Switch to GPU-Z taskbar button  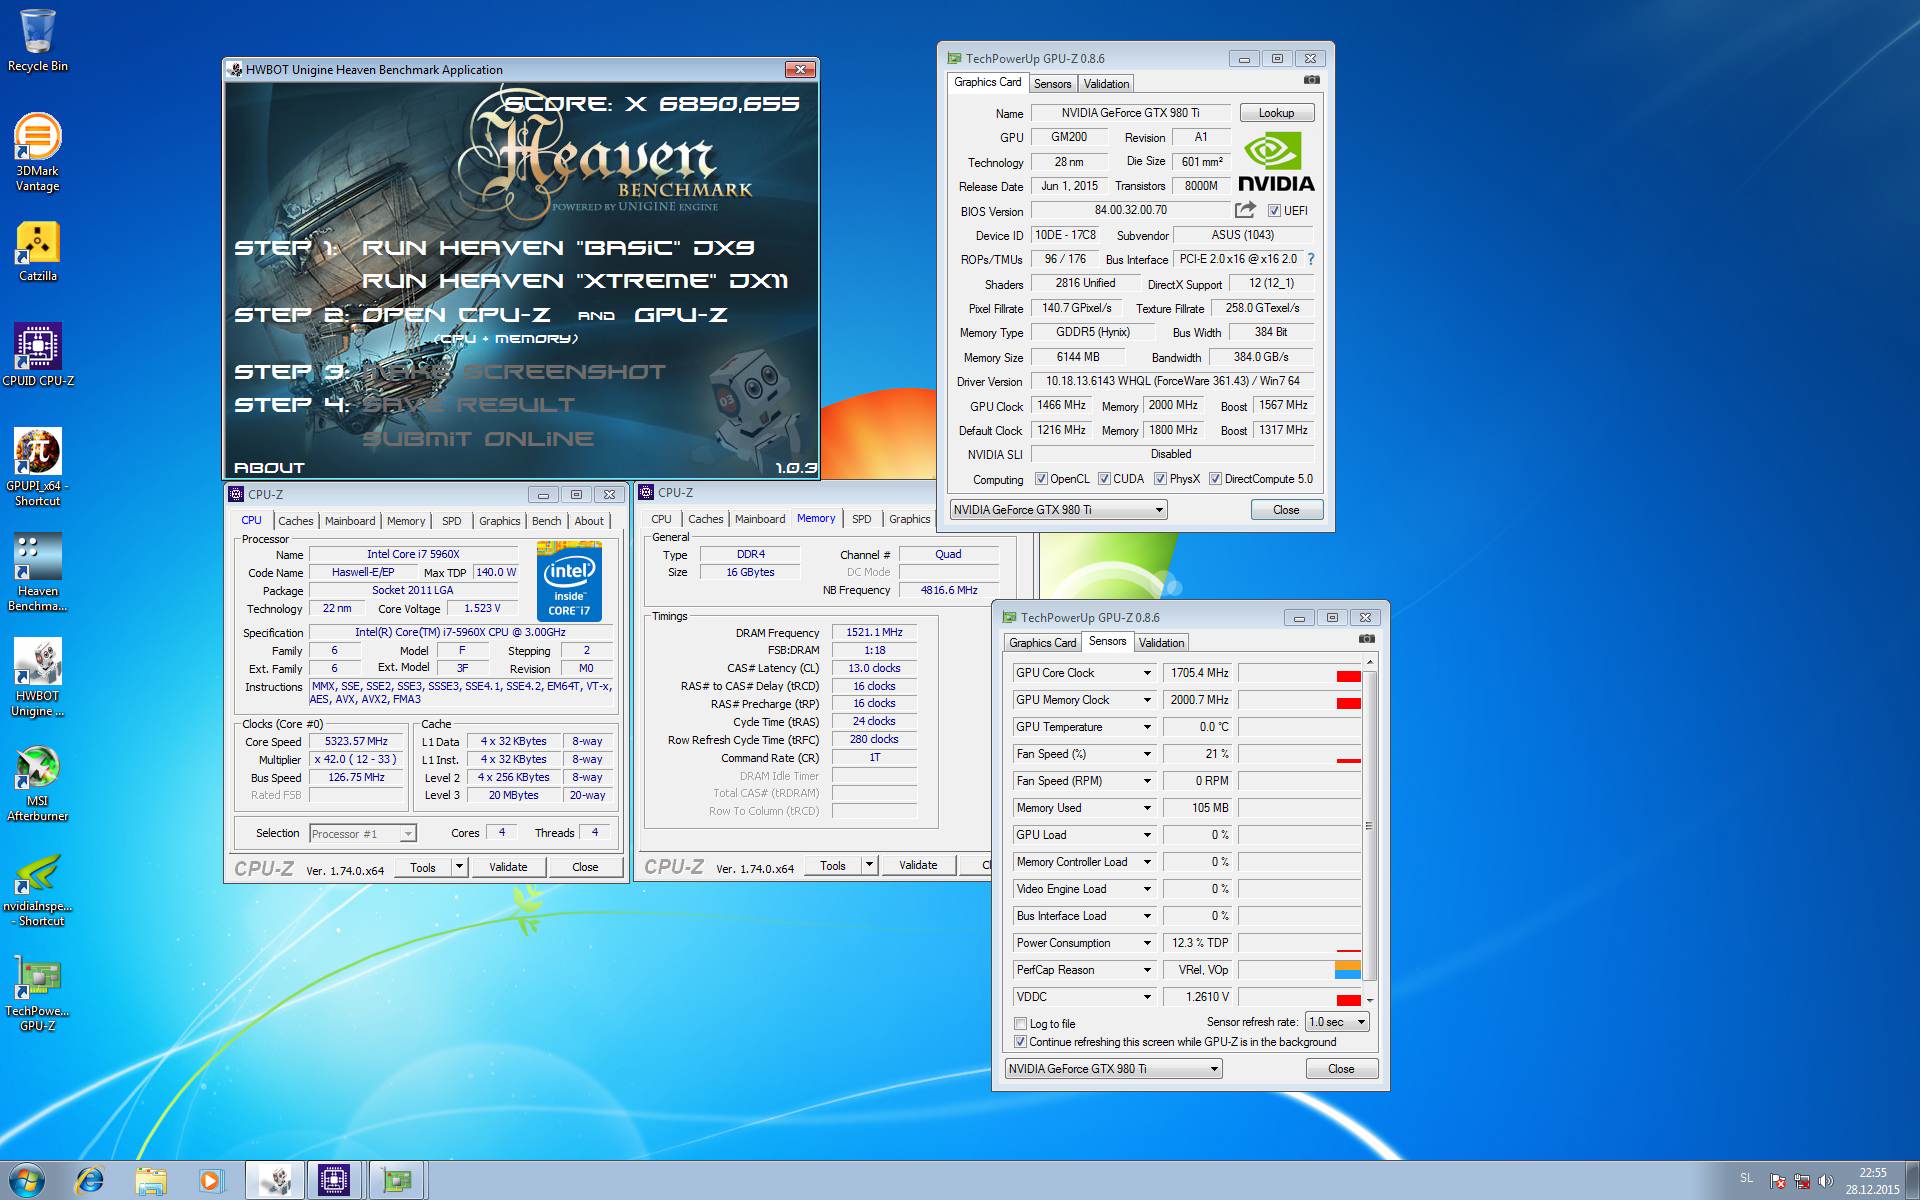(397, 1181)
